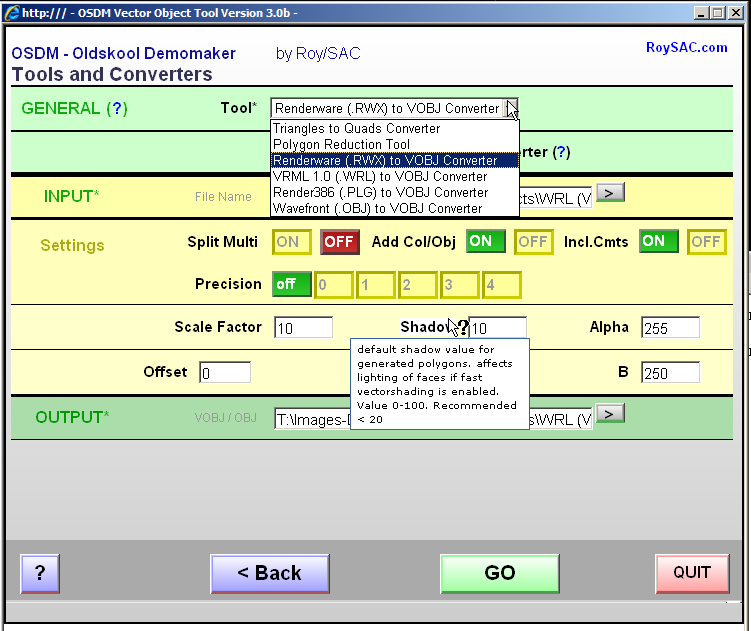The image size is (751, 631).
Task: Browse for input file with arrow button
Action: (610, 193)
